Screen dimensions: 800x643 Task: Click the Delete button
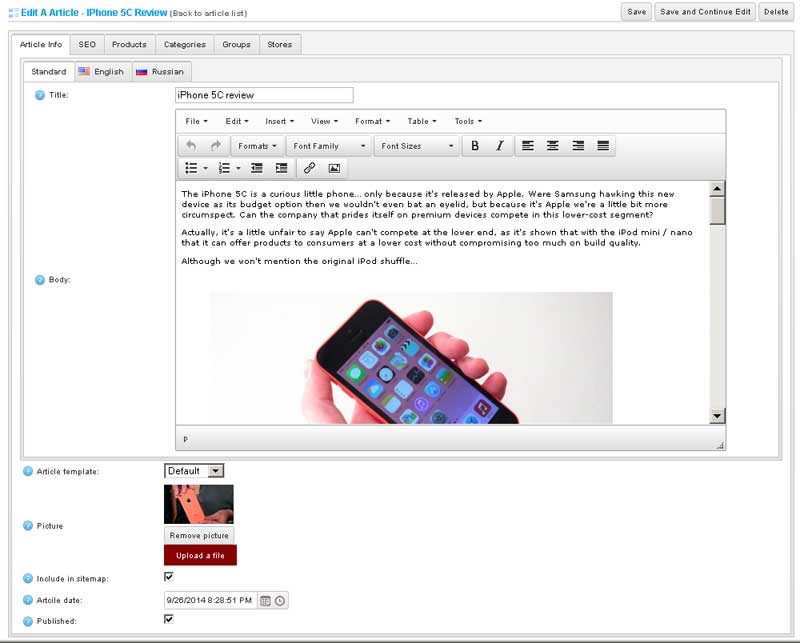click(776, 12)
